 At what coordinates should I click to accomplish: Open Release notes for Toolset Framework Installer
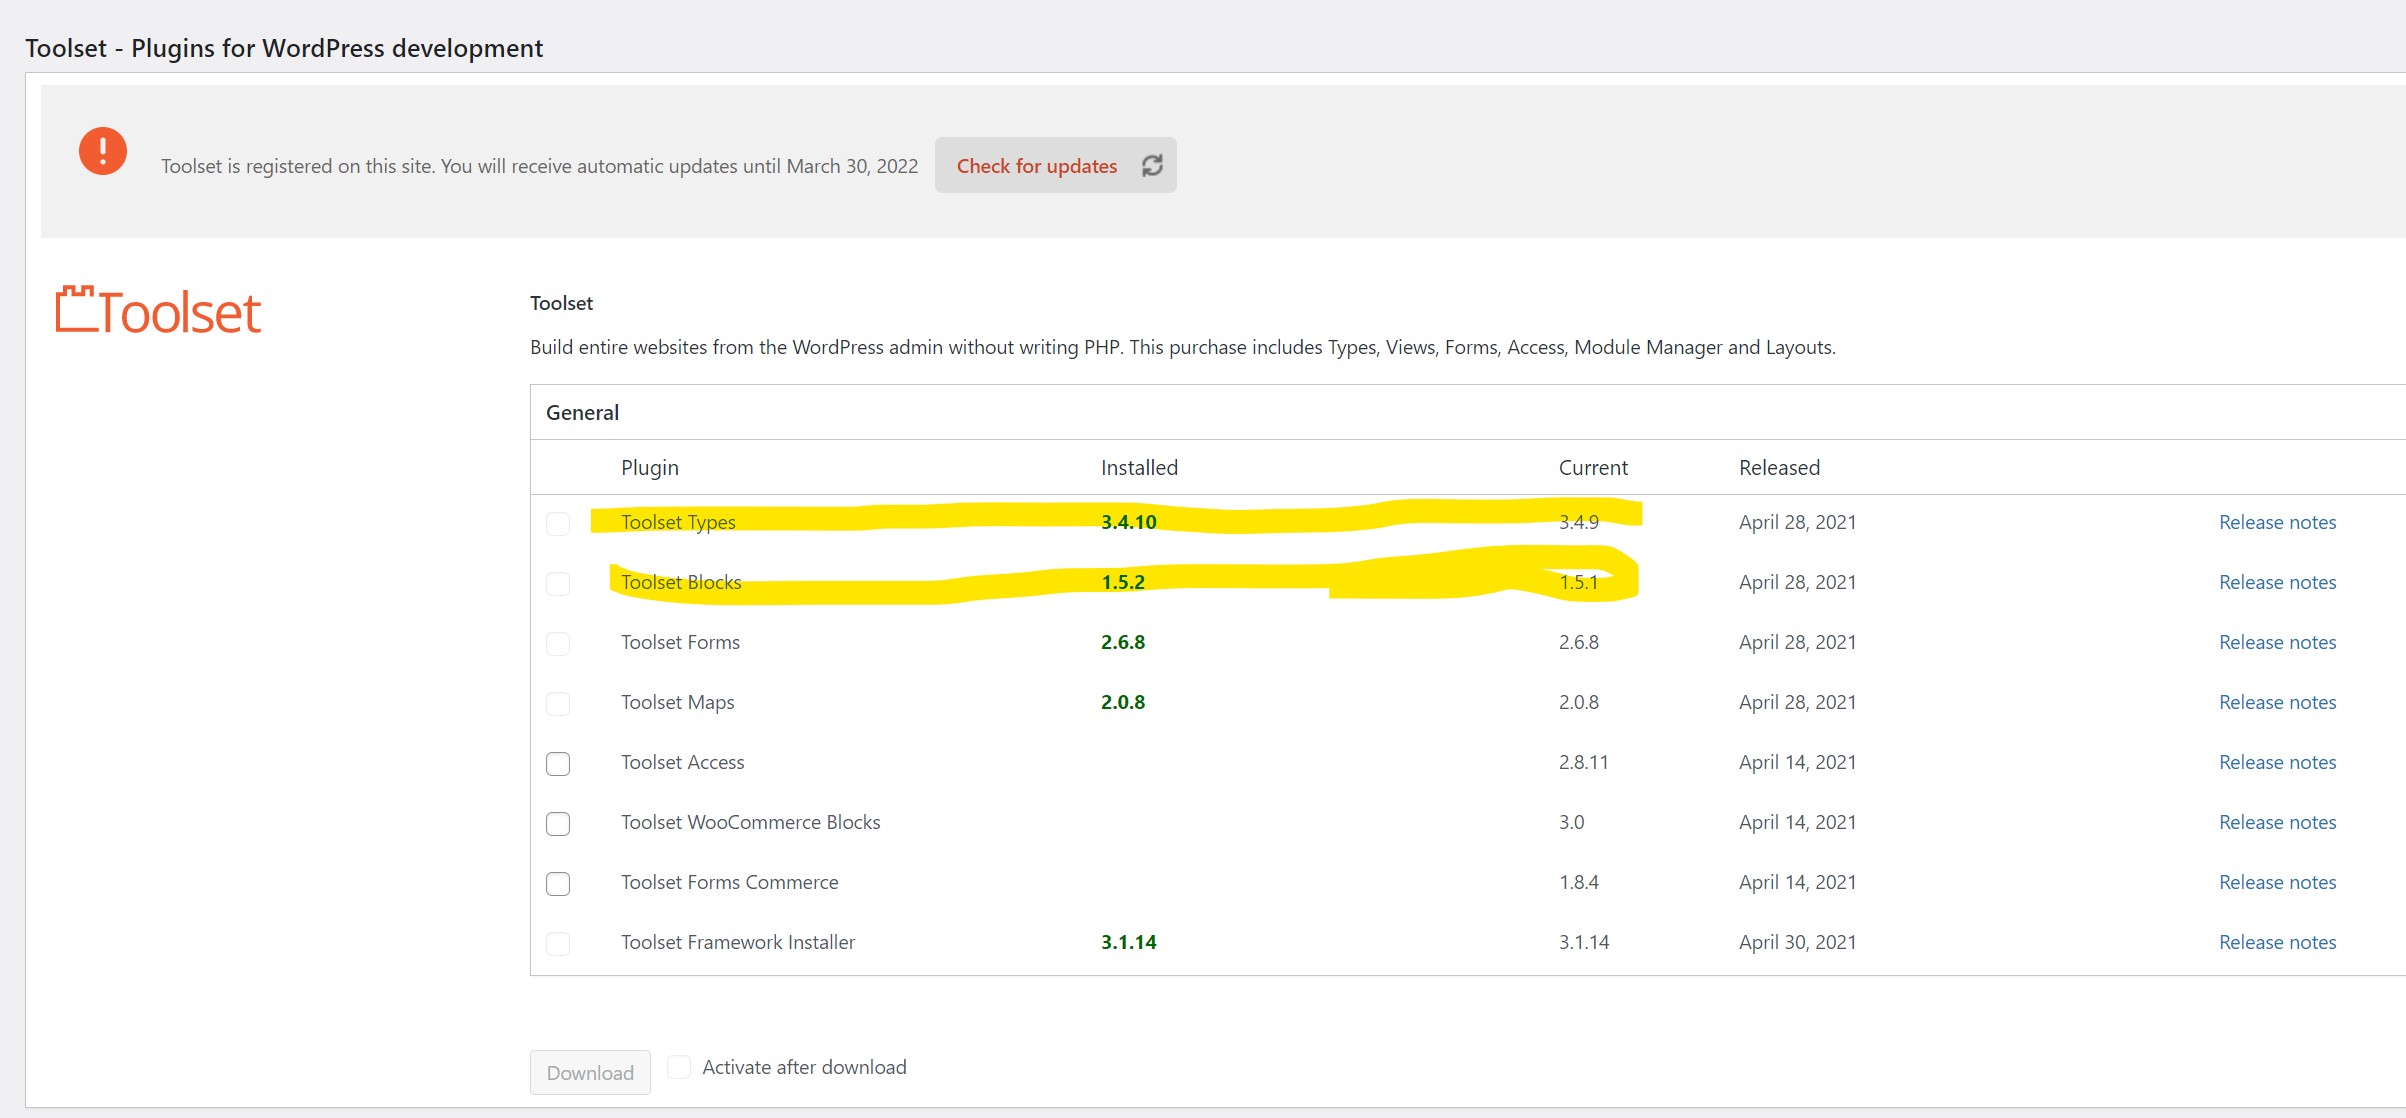click(2277, 942)
